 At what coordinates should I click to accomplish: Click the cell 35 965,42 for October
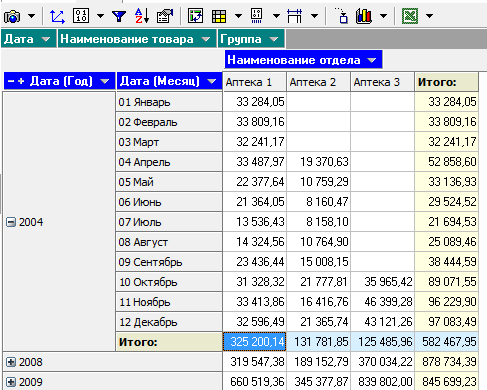point(382,282)
